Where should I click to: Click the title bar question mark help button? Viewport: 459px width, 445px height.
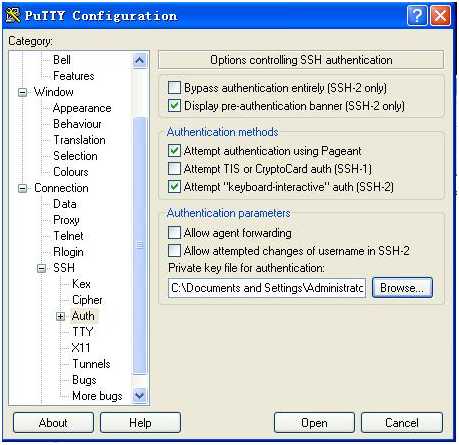point(417,15)
